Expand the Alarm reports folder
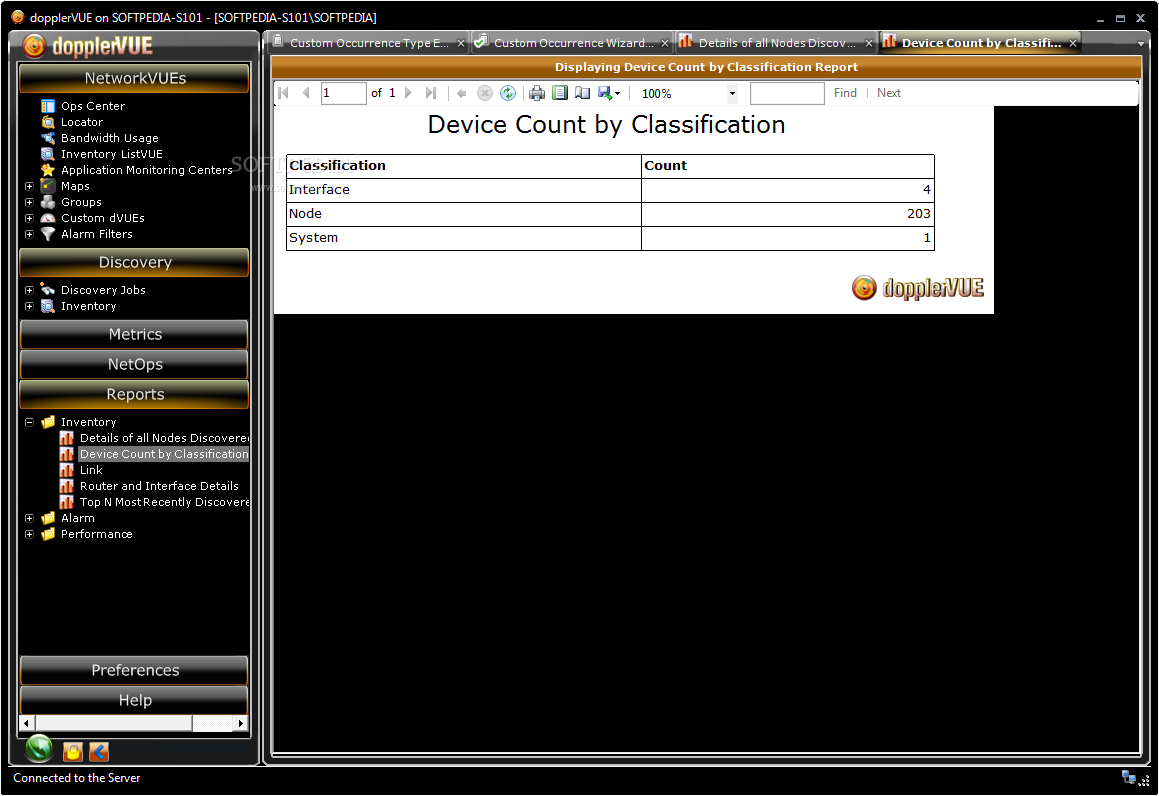The height and width of the screenshot is (796, 1159). [x=29, y=518]
